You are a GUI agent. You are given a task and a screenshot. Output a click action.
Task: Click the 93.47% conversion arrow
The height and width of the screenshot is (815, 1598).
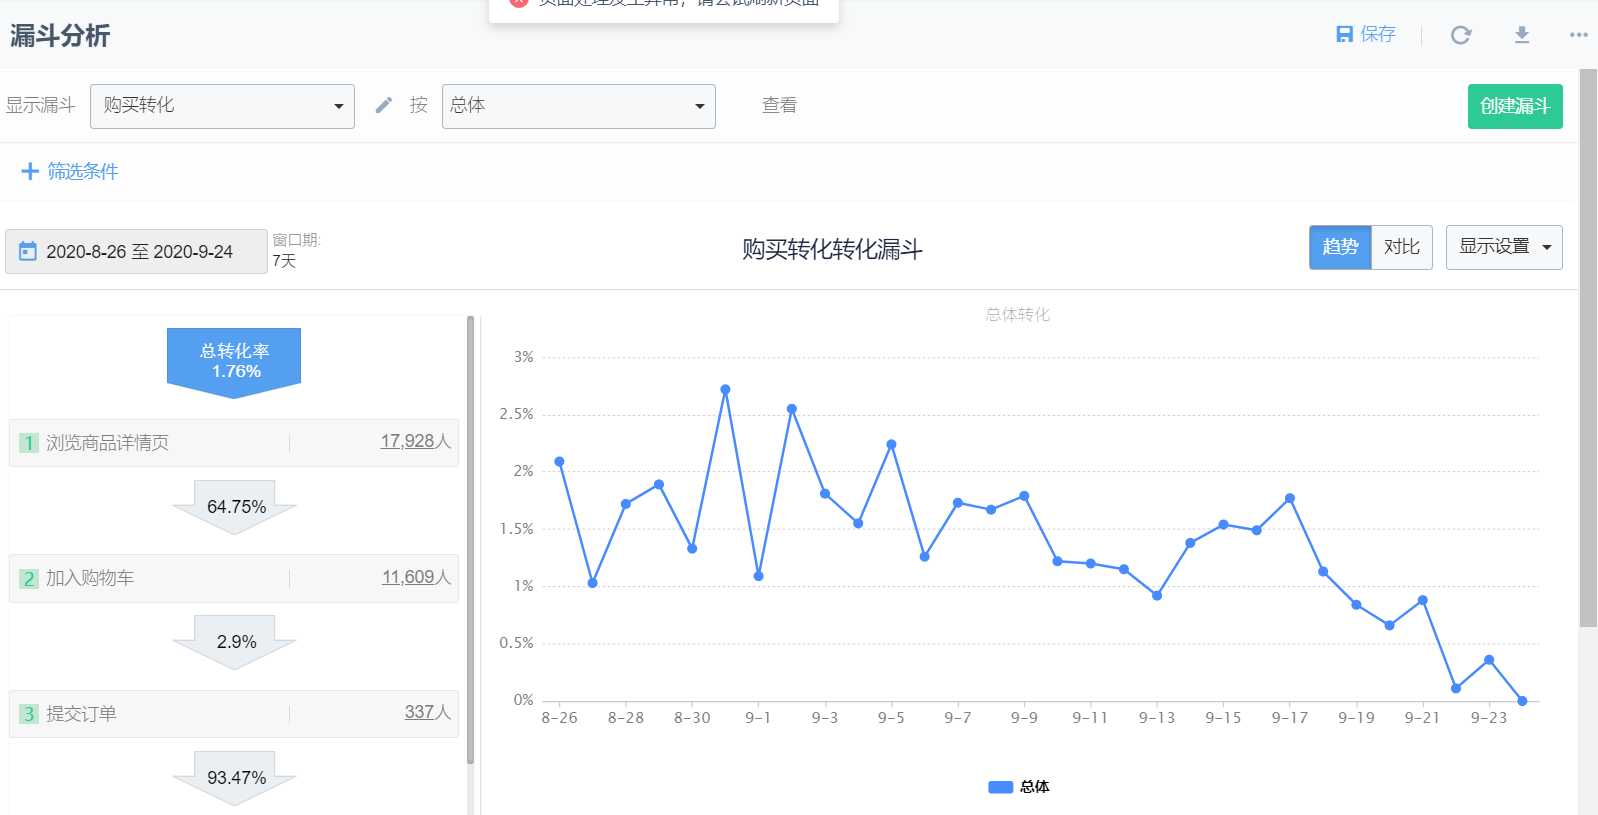235,778
